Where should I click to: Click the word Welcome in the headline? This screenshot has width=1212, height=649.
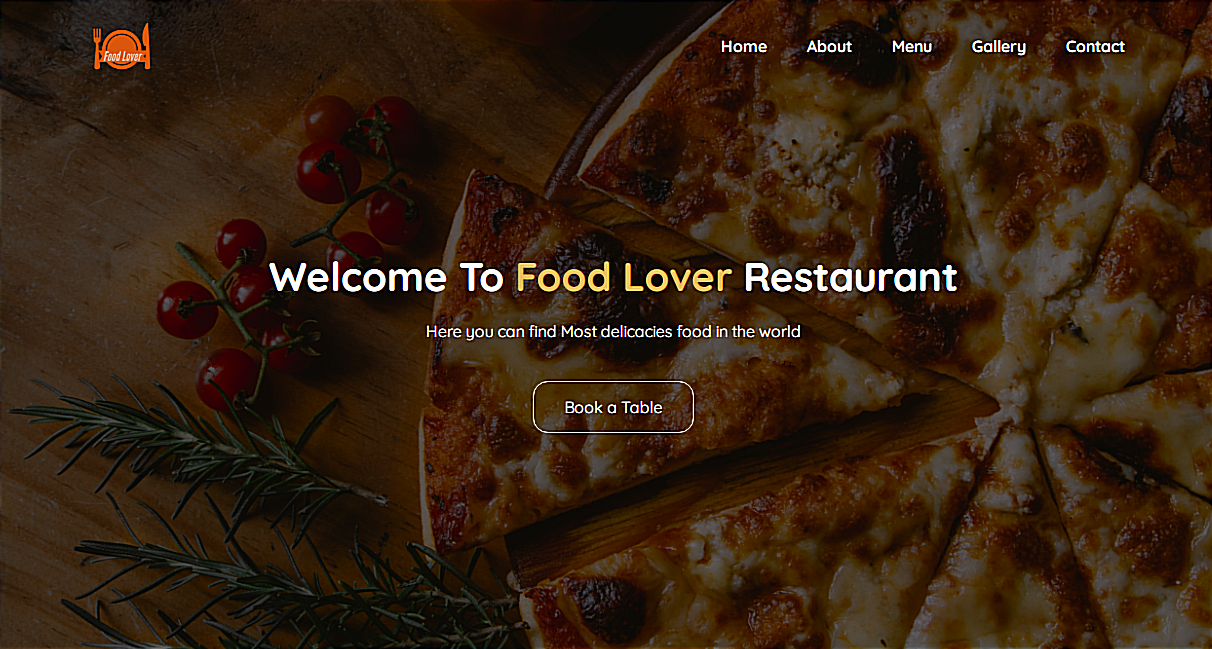(358, 277)
